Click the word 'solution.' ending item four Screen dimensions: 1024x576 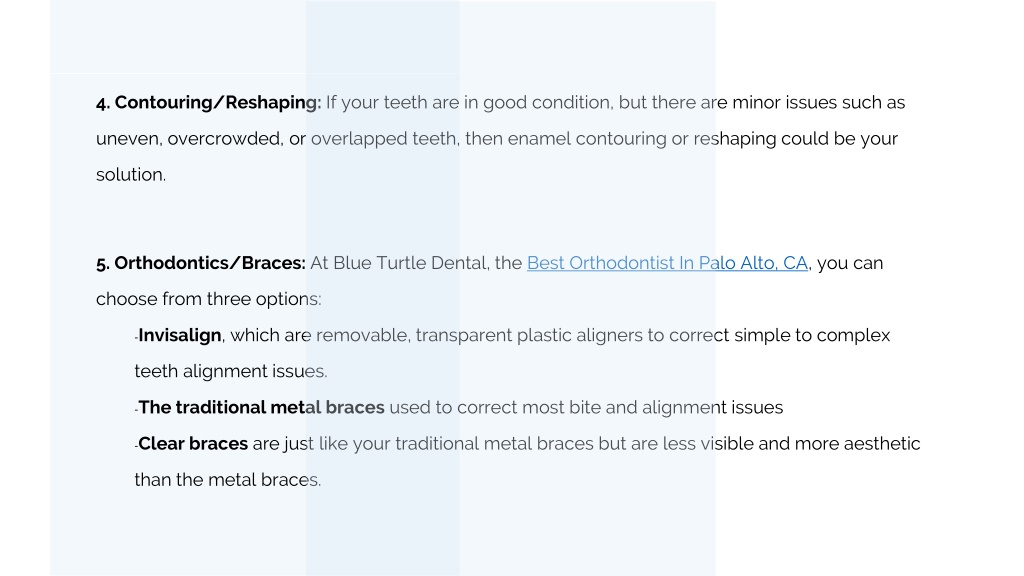click(x=131, y=174)
